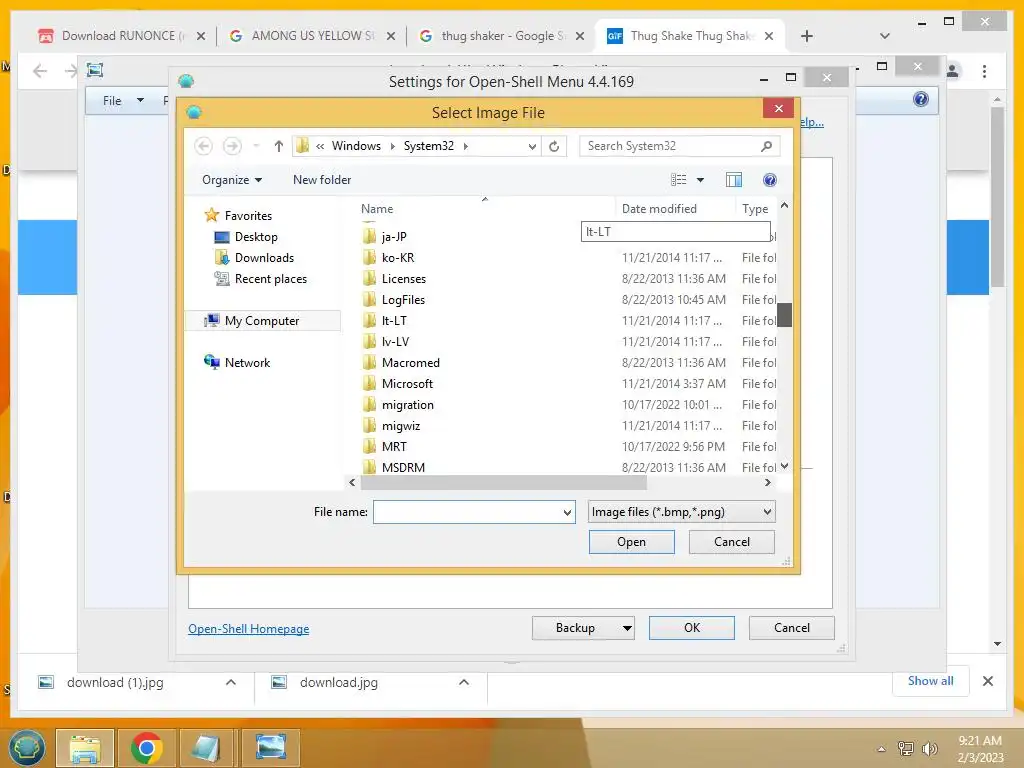Cancel the Select Image File dialog
This screenshot has height=768, width=1024.
[731, 542]
